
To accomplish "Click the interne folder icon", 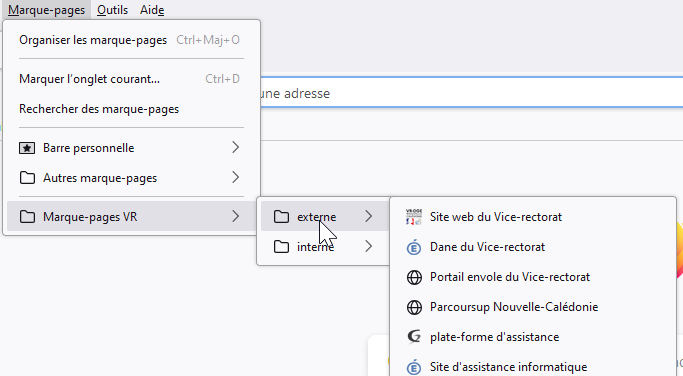I will coord(281,247).
